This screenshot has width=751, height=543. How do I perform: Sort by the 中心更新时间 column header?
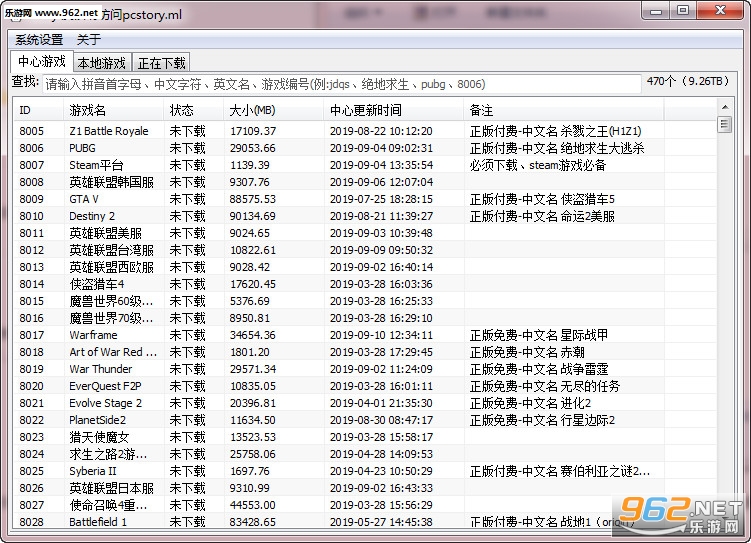pyautogui.click(x=394, y=111)
